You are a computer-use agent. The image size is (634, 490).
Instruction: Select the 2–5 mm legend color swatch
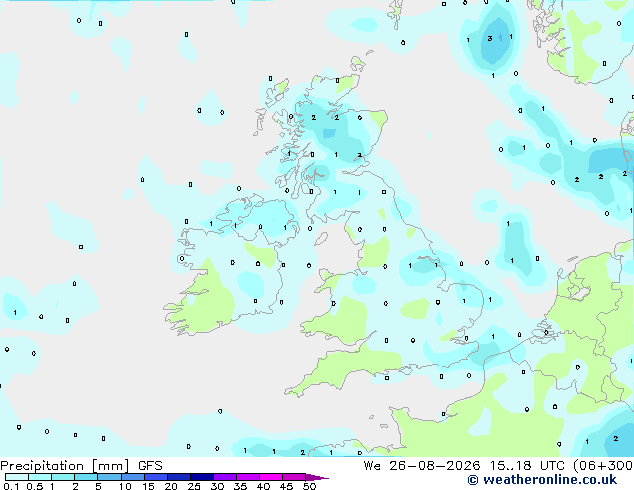pyautogui.click(x=86, y=477)
